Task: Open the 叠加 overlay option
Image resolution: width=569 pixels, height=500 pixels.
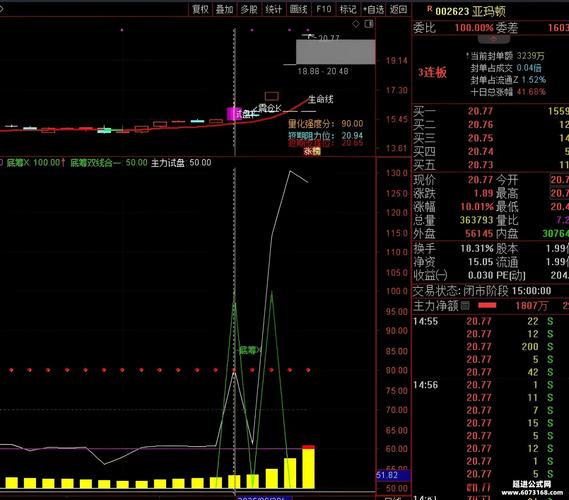Action: coord(224,9)
